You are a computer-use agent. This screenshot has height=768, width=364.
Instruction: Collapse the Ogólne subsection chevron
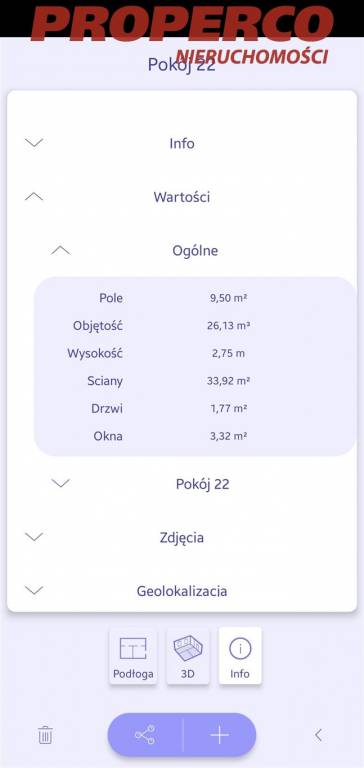[61, 251]
